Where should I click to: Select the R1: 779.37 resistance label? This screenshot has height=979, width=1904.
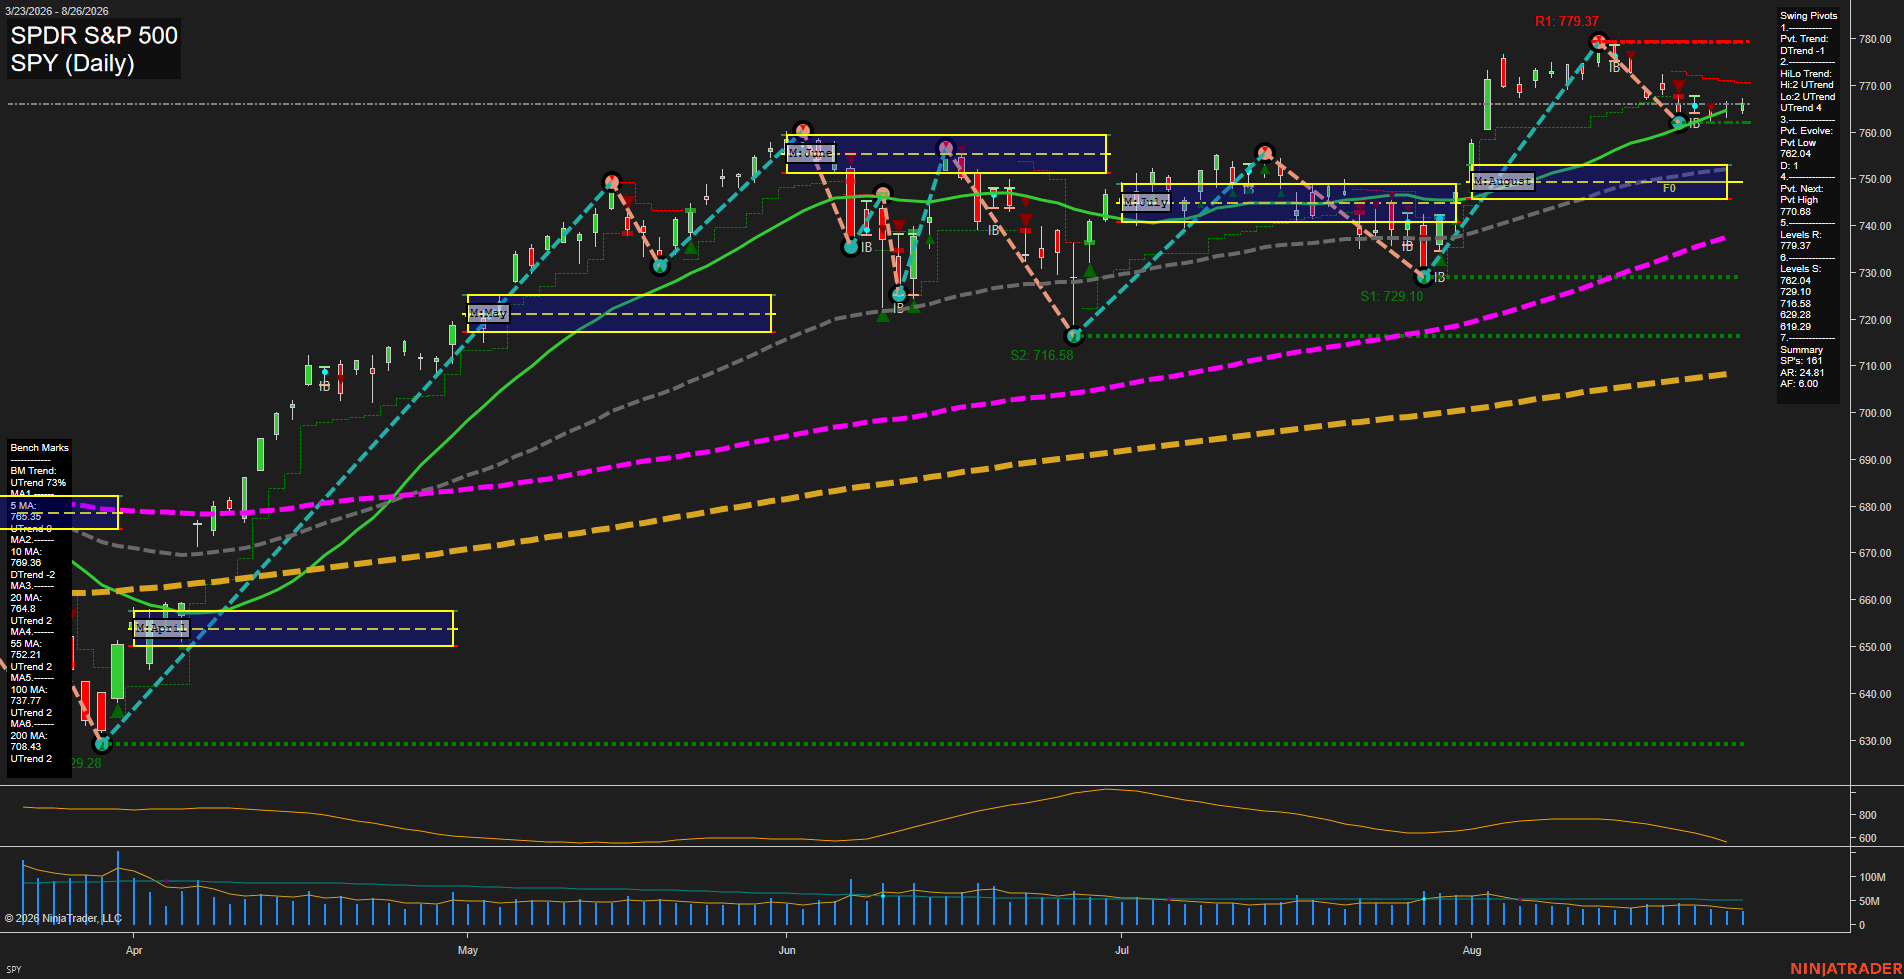[1567, 21]
